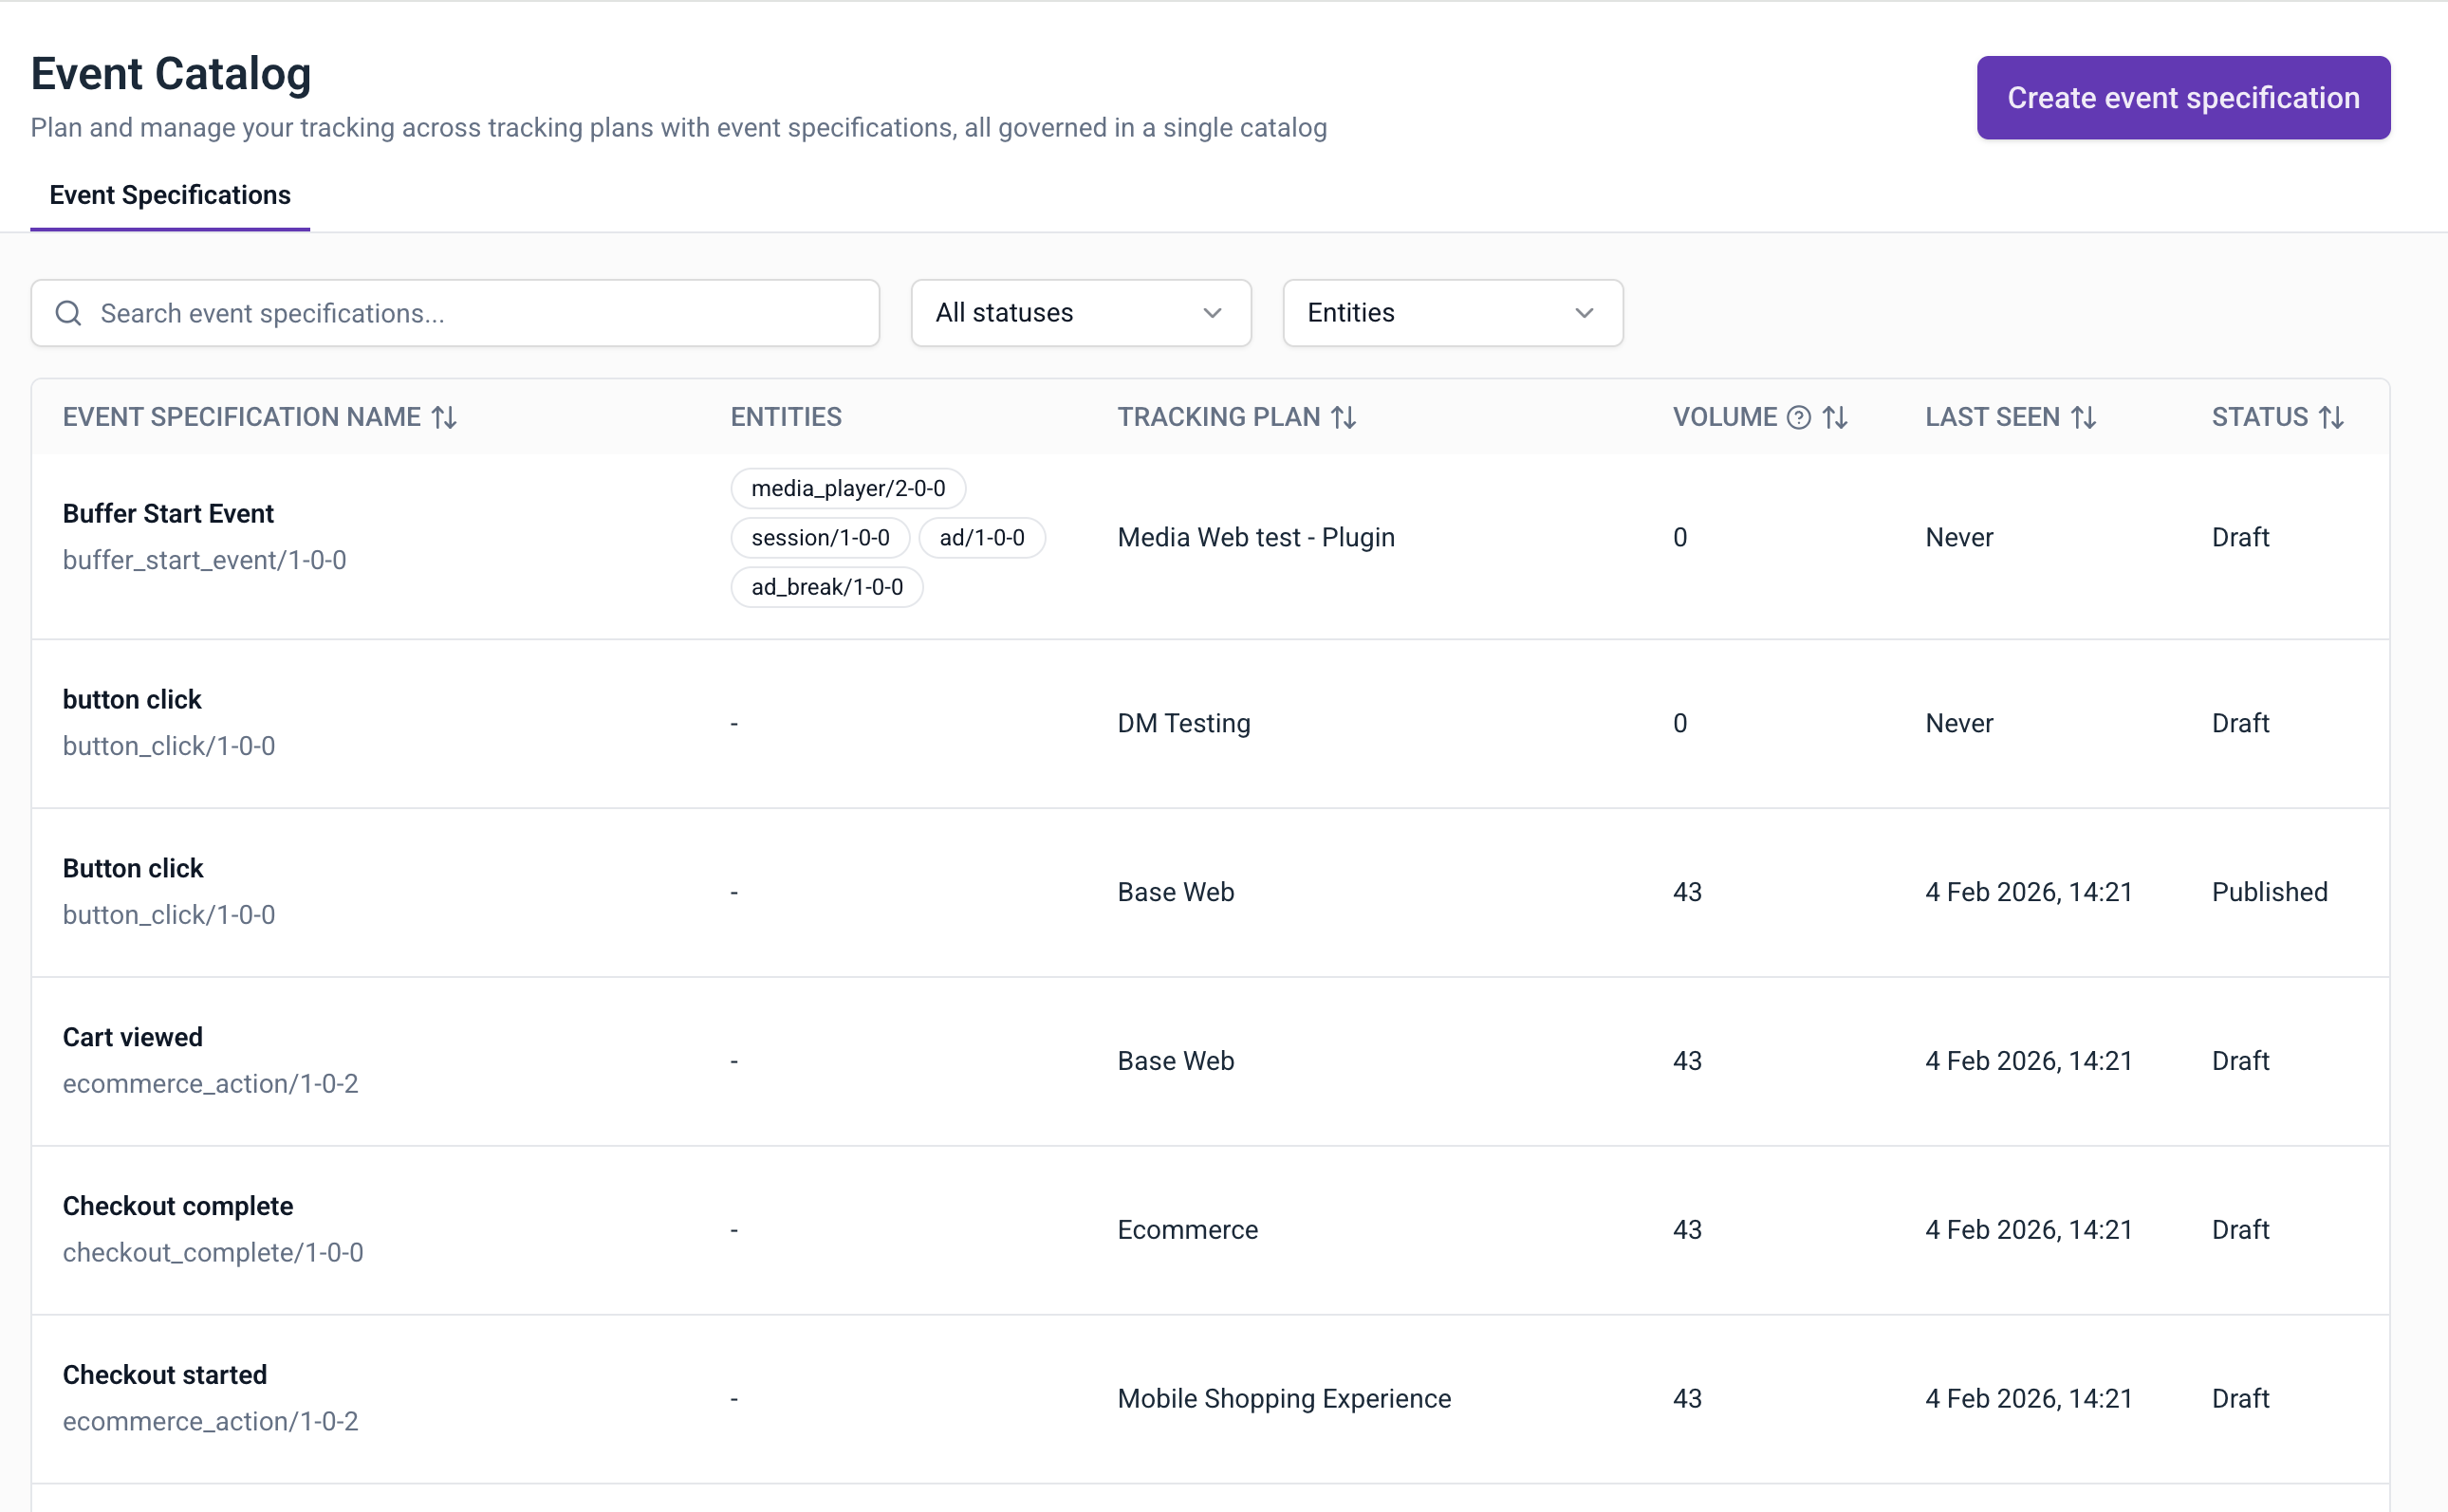Image resolution: width=2448 pixels, height=1512 pixels.
Task: Click the session/1-0-0 entity tag
Action: tap(820, 538)
